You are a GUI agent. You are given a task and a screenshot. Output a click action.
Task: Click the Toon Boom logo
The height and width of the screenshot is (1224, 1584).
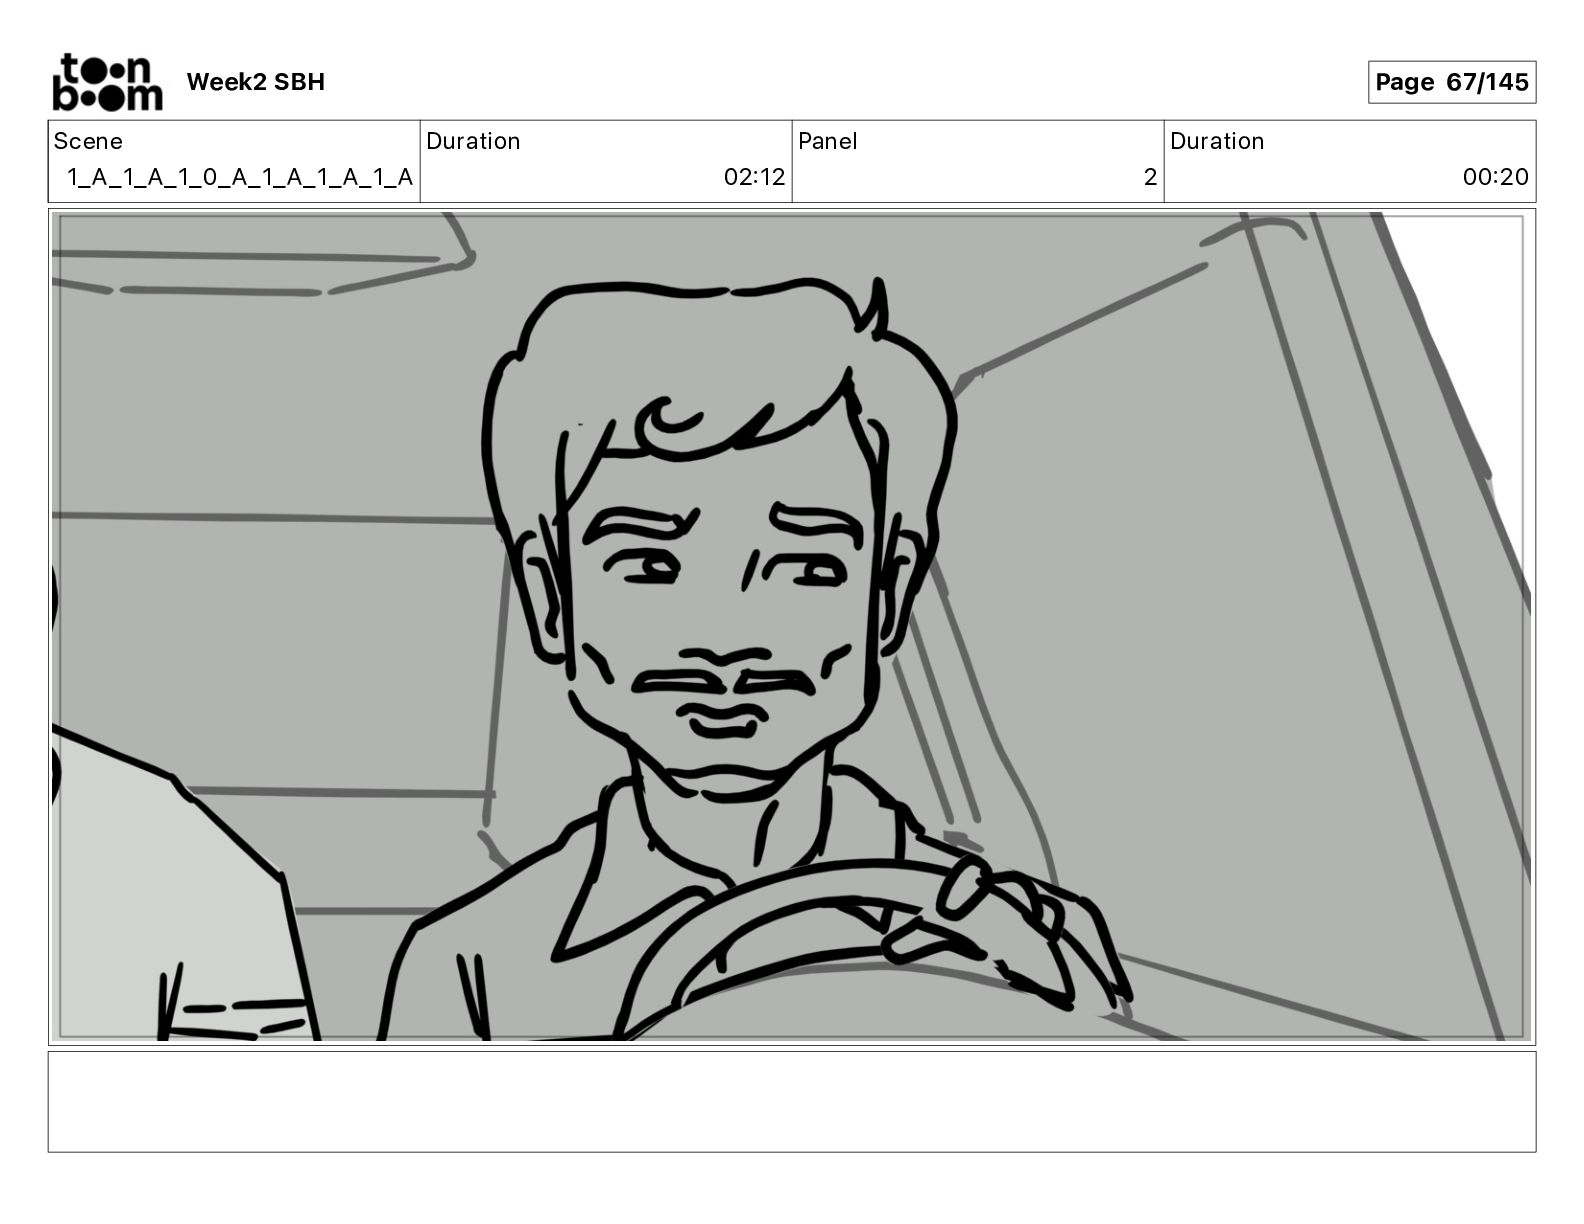(107, 82)
